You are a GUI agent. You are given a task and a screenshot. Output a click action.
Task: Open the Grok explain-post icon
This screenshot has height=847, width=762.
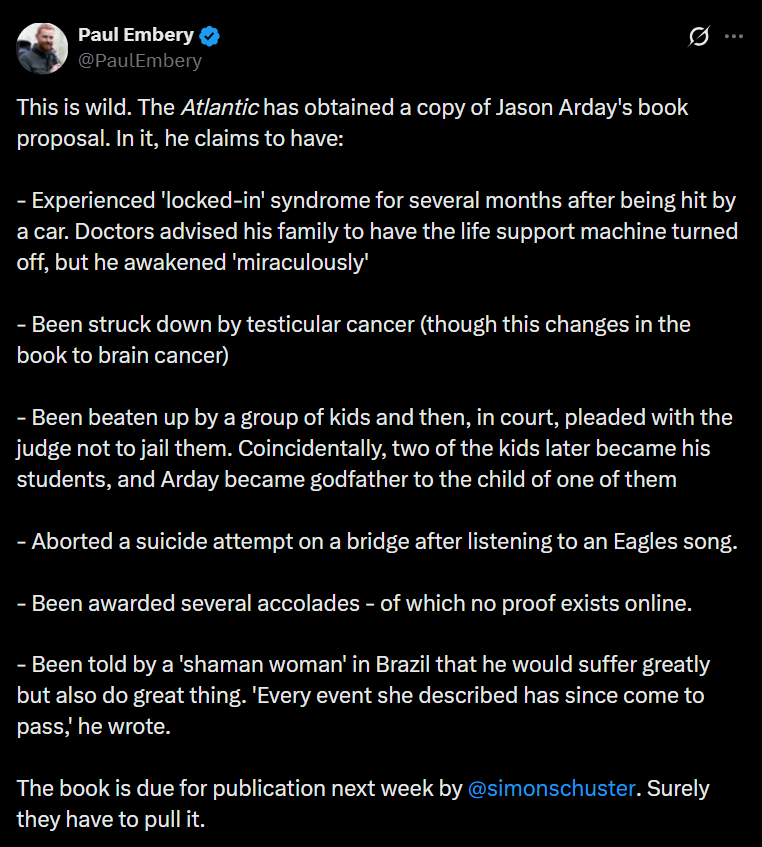tap(698, 36)
